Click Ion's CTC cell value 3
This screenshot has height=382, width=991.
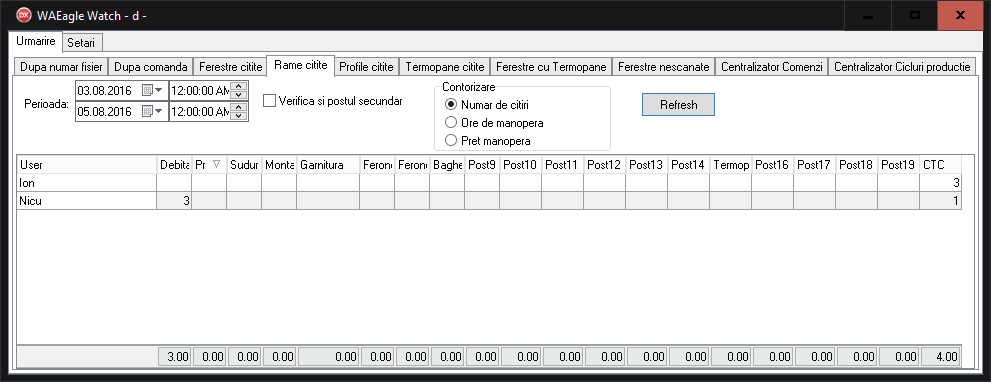pyautogui.click(x=941, y=183)
